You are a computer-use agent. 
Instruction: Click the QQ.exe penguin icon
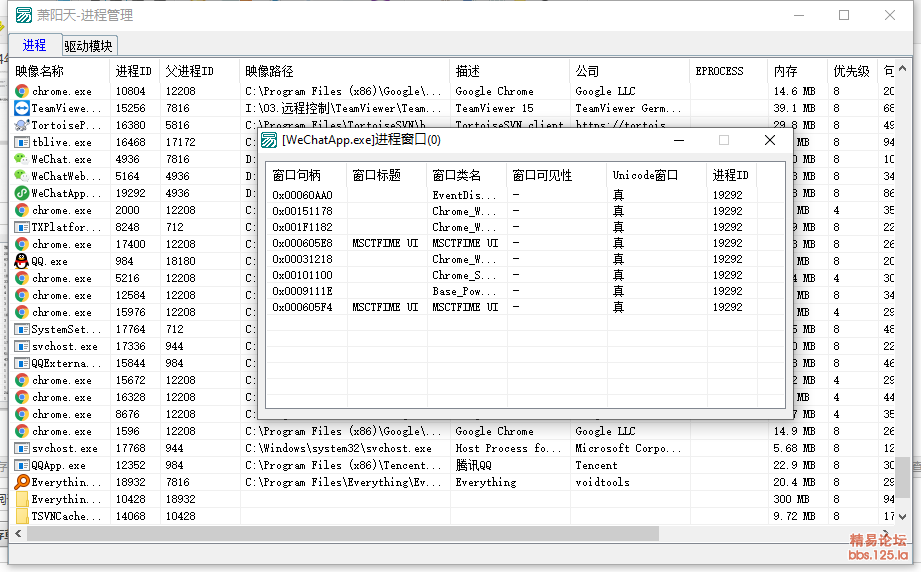22,261
